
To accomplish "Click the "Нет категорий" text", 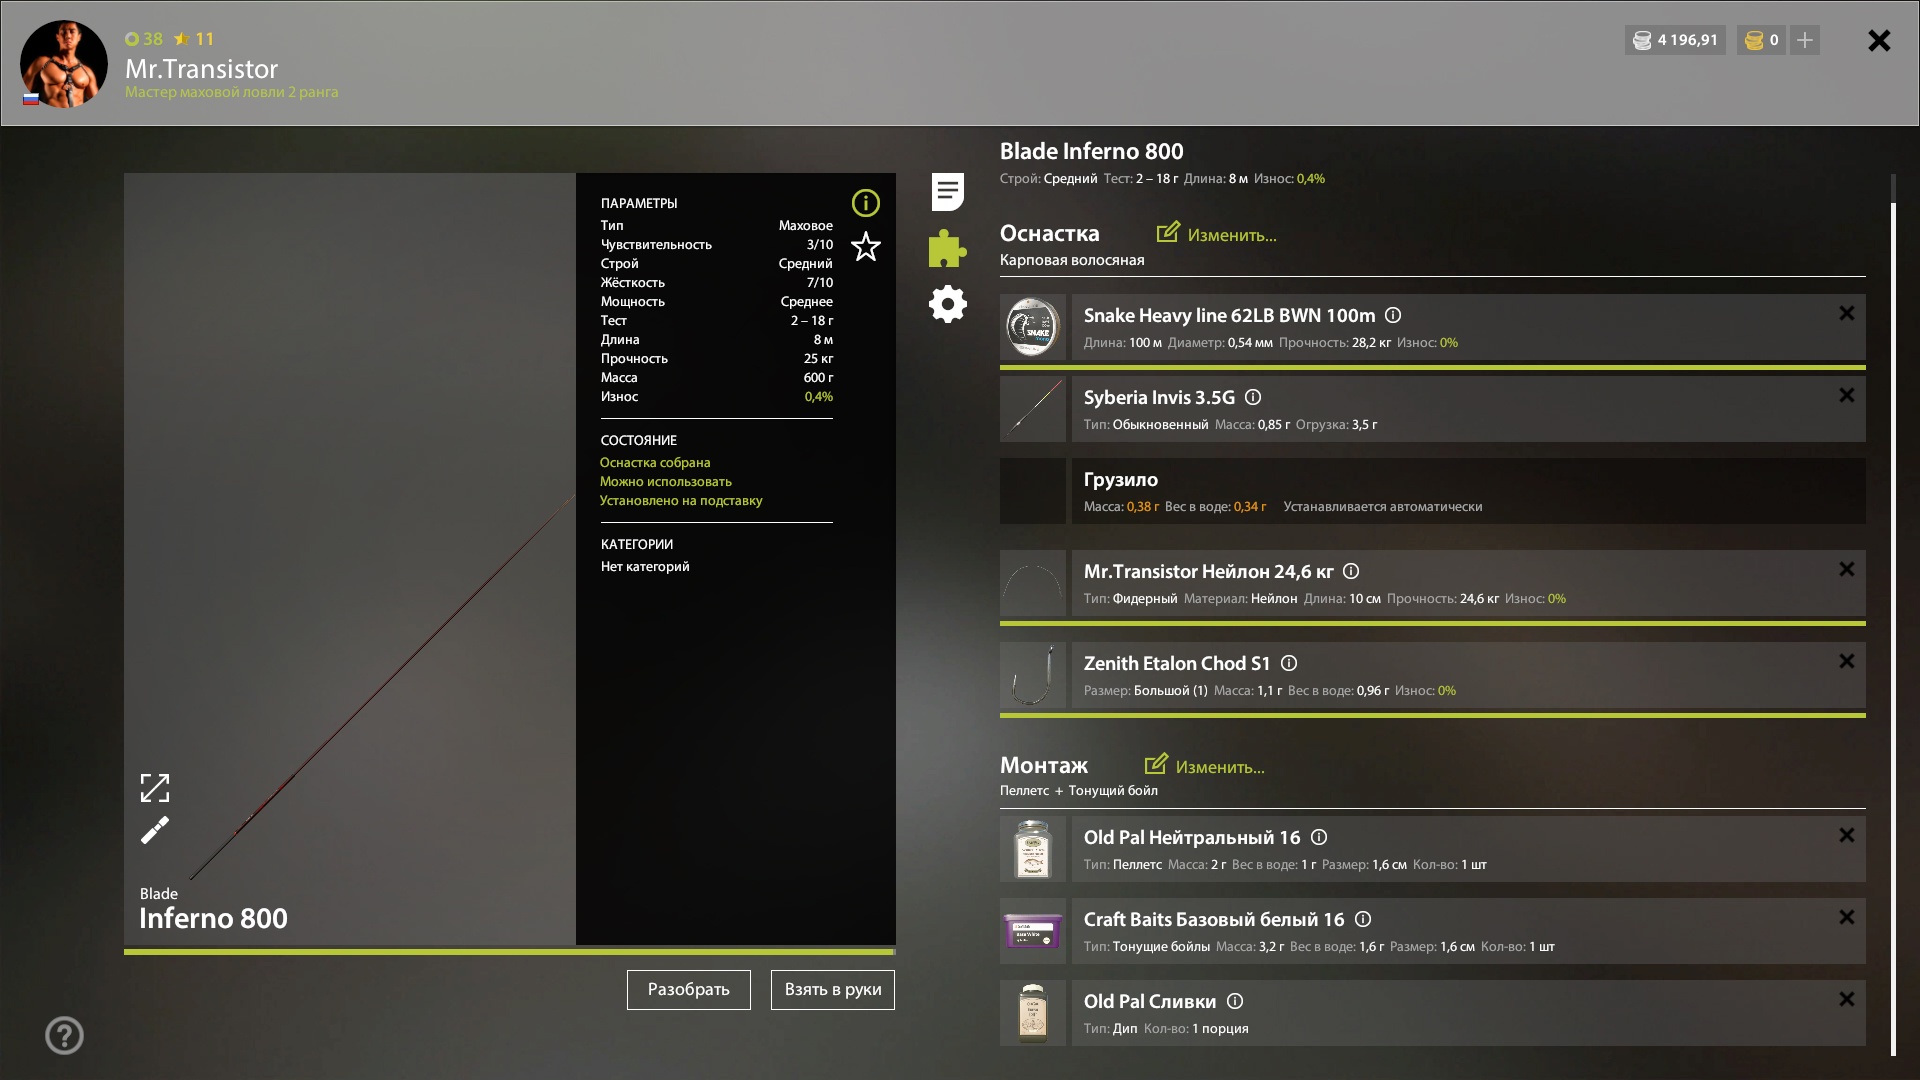I will (645, 566).
